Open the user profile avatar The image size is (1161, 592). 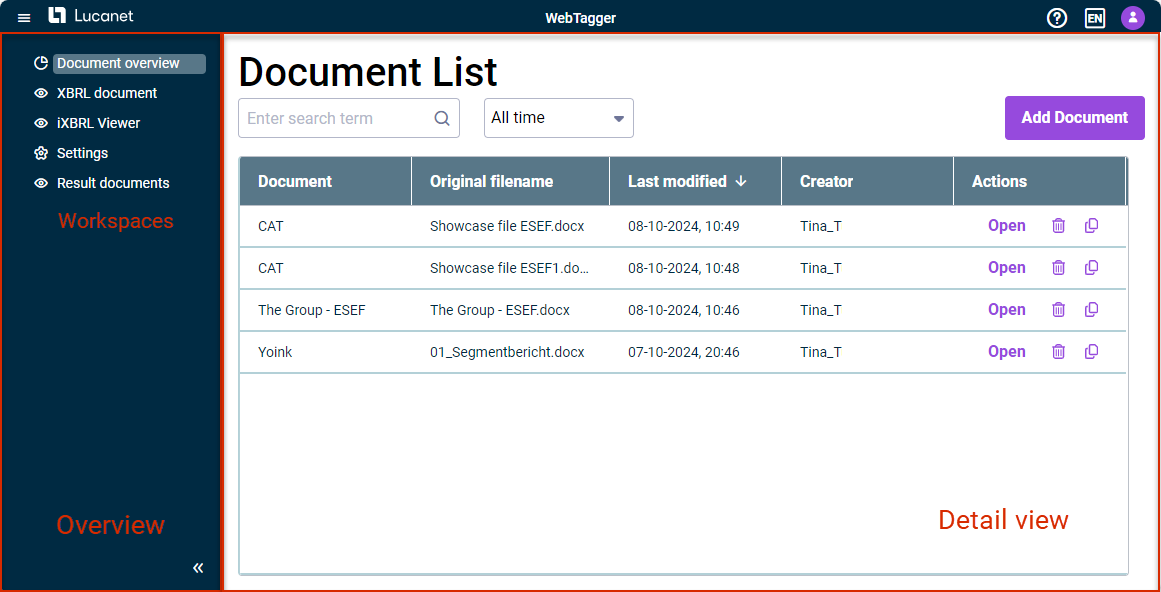1133,18
